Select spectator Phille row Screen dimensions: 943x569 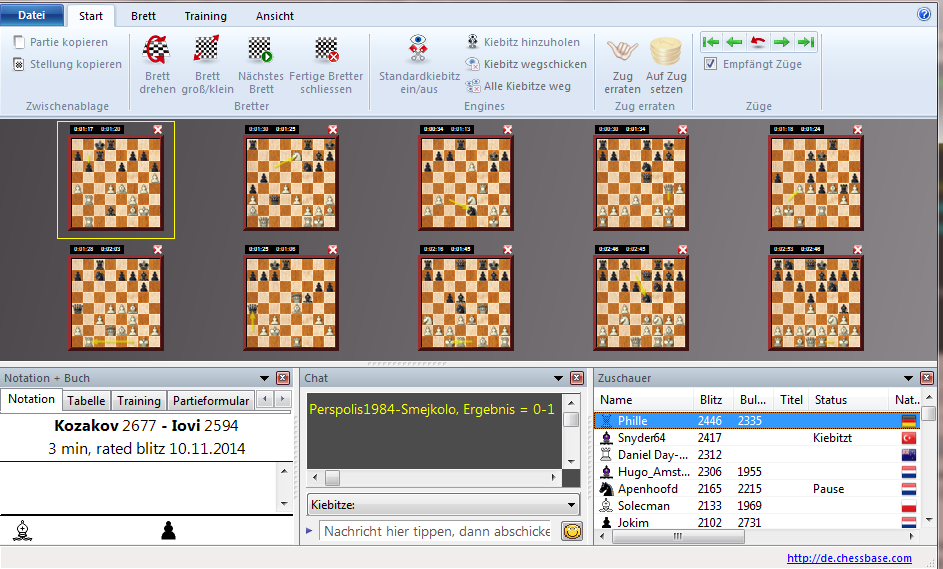point(757,420)
